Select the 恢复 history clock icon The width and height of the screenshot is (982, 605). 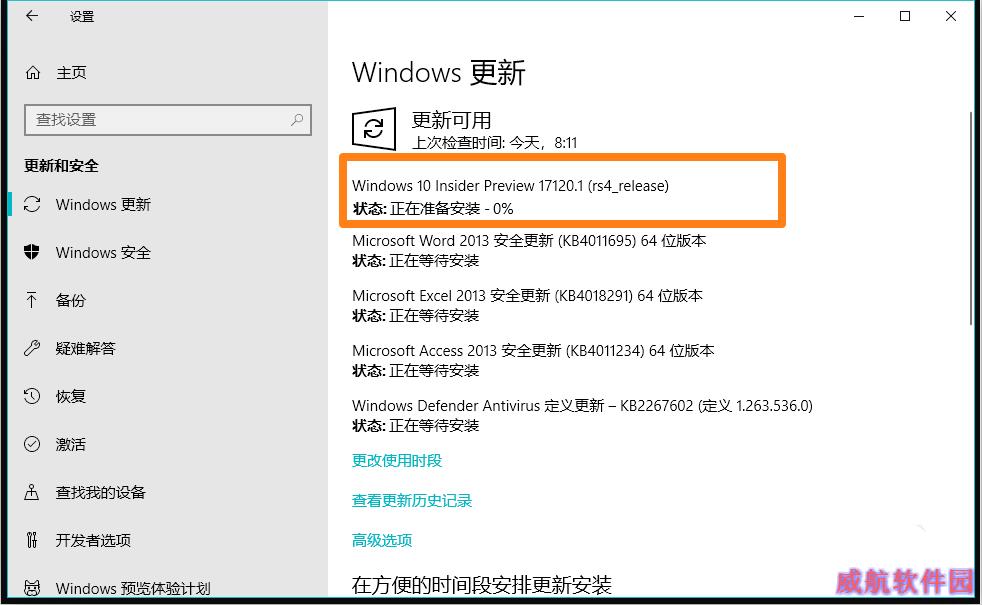(x=32, y=396)
